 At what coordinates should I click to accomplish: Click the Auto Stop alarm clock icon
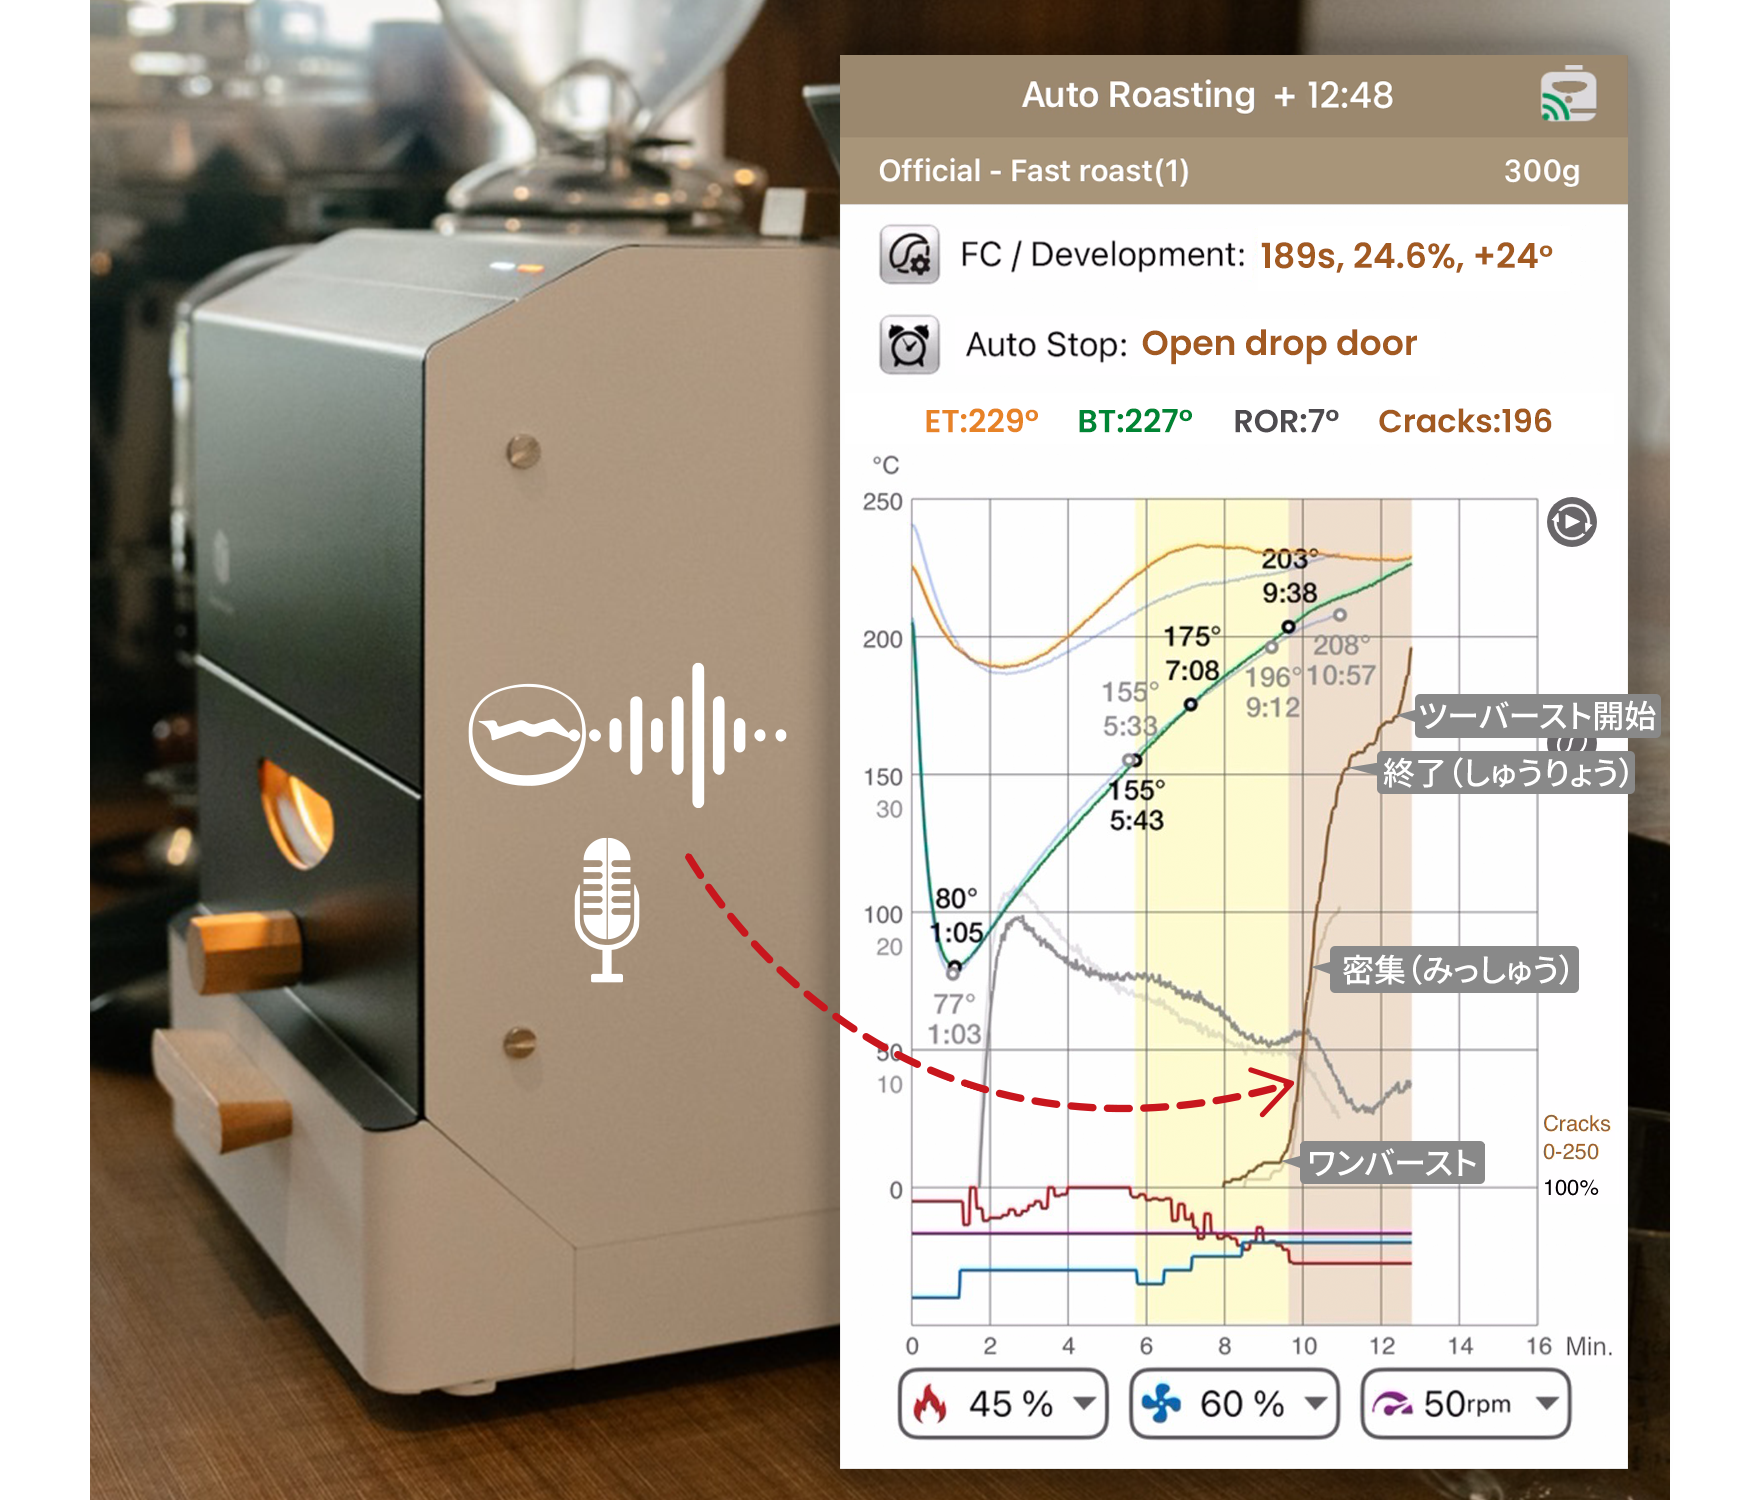(909, 345)
